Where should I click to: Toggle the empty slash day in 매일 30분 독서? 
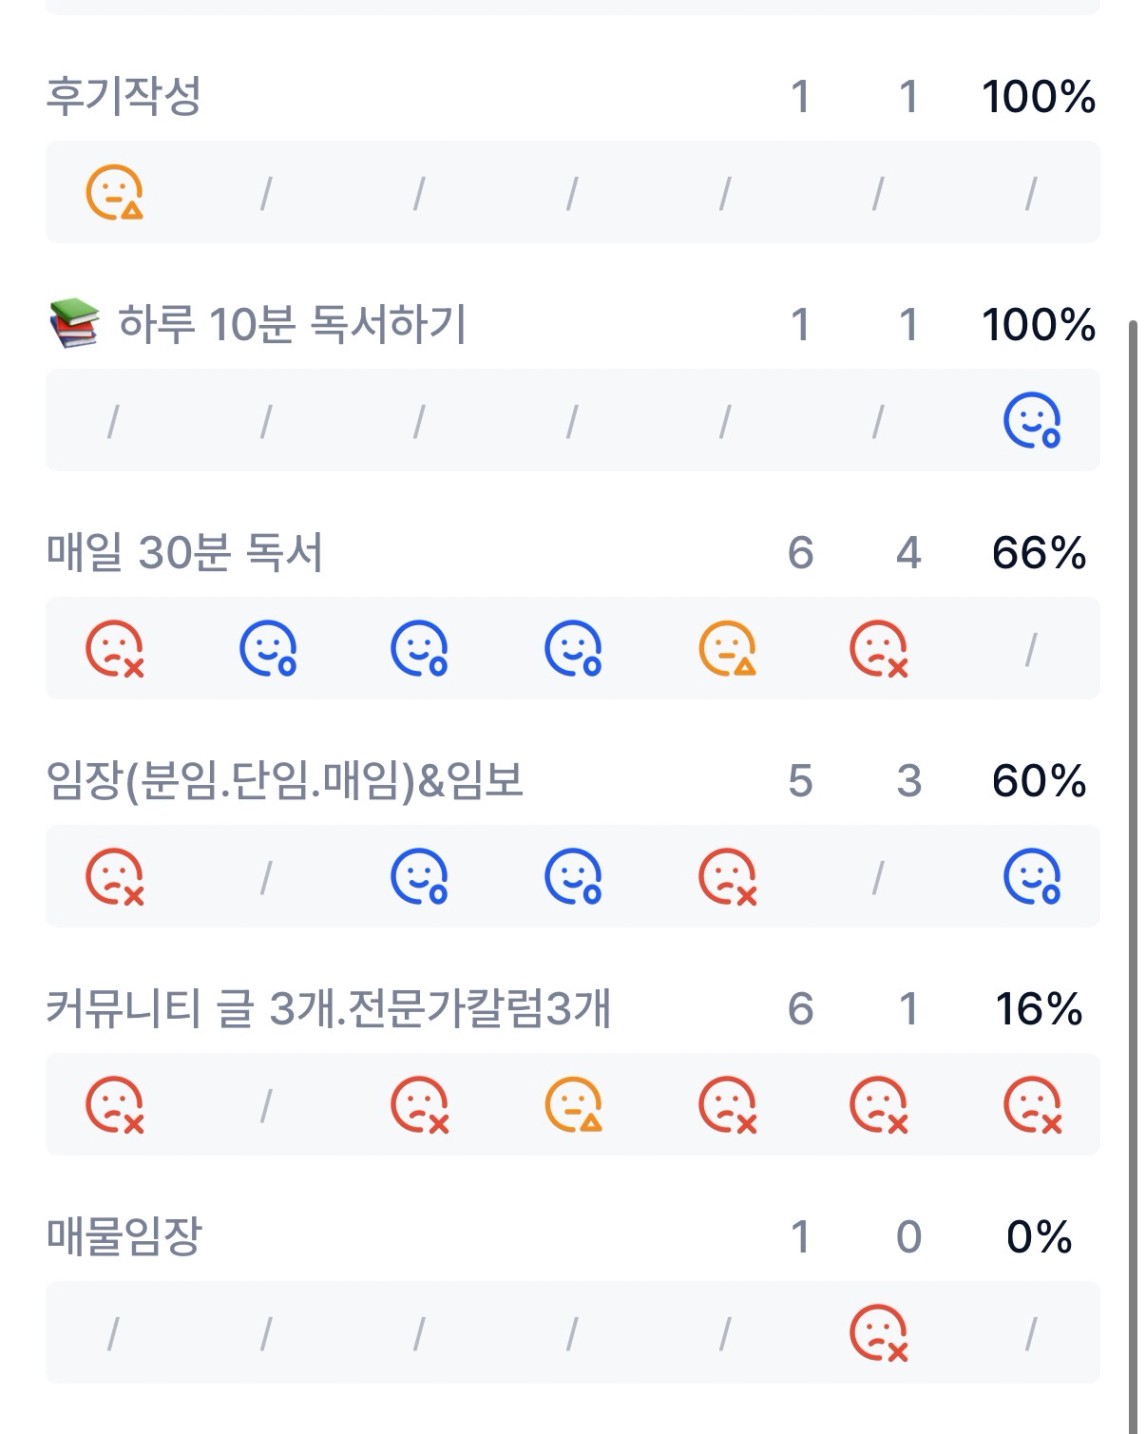pyautogui.click(x=1031, y=650)
